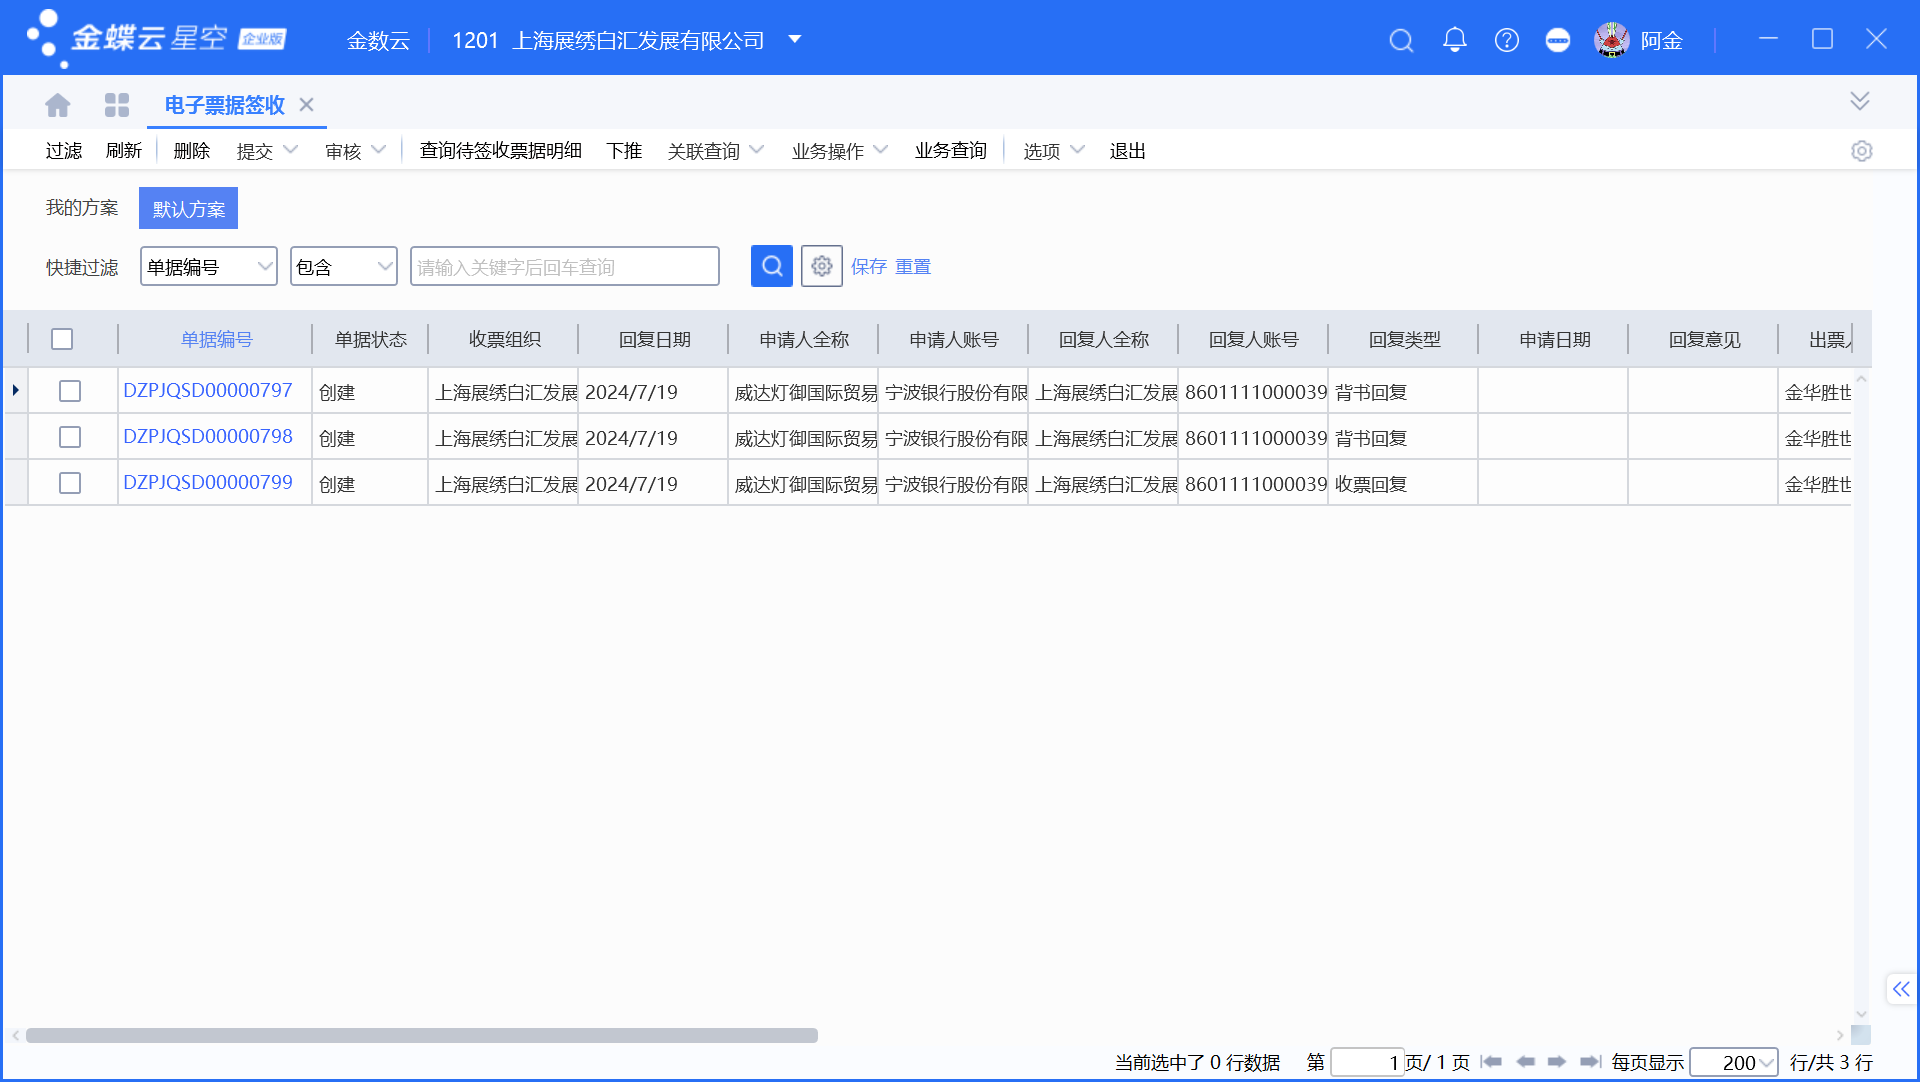Click the horizontal scrollbar thumb
Image resolution: width=1920 pixels, height=1082 pixels.
click(422, 1035)
